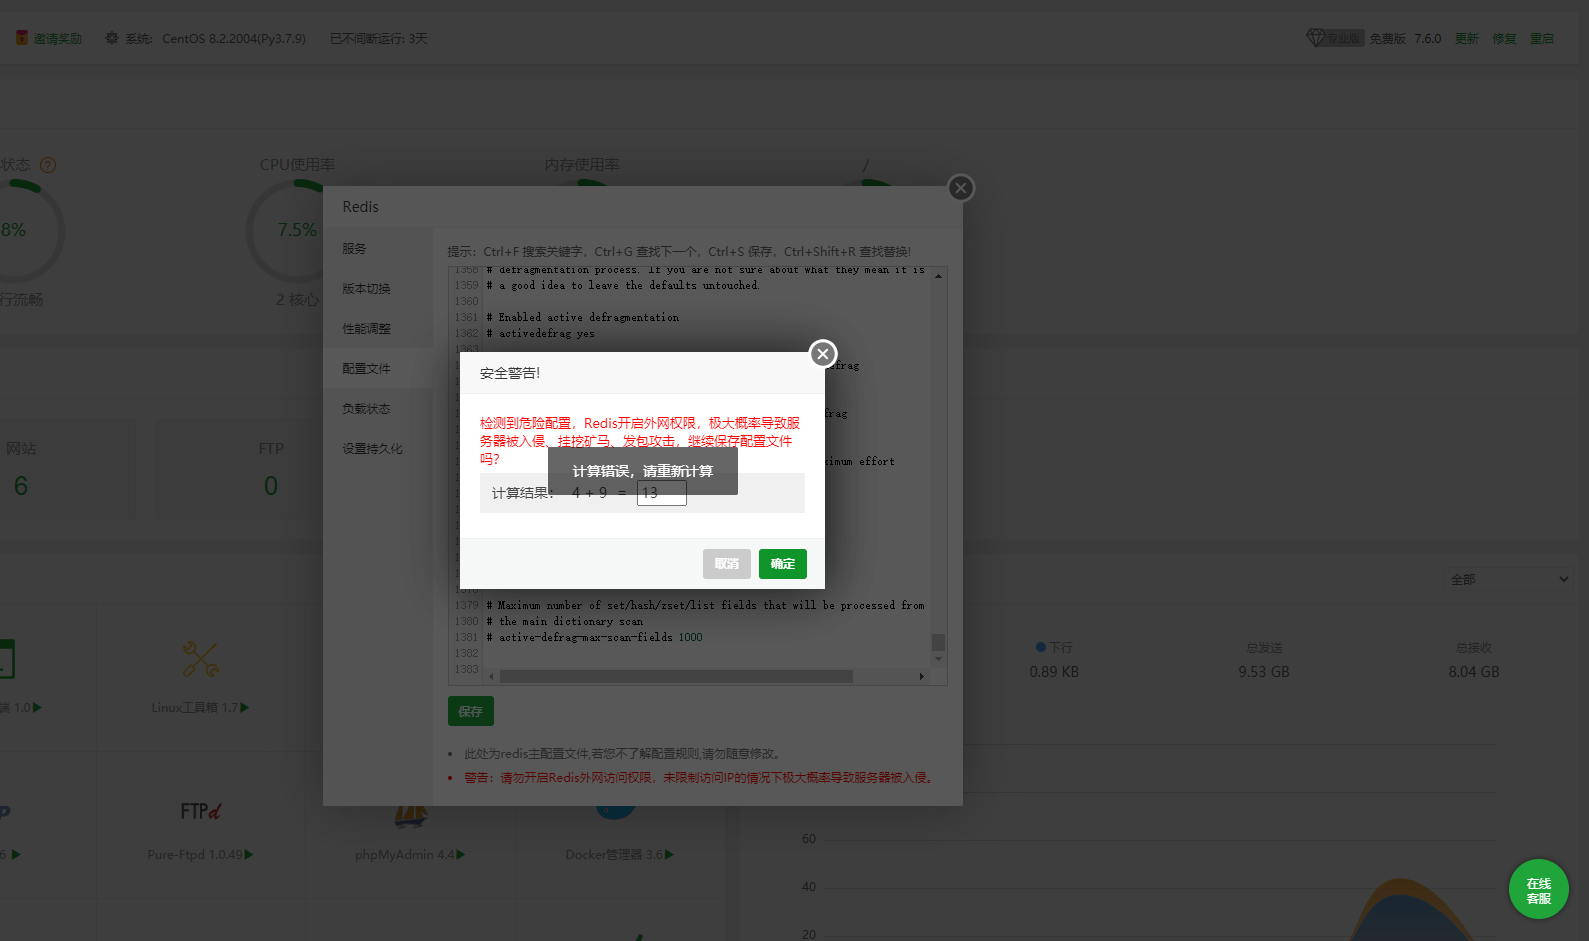Screen dimensions: 1589x941
Task: Open the 全部 dropdown filter
Action: (x=1508, y=579)
